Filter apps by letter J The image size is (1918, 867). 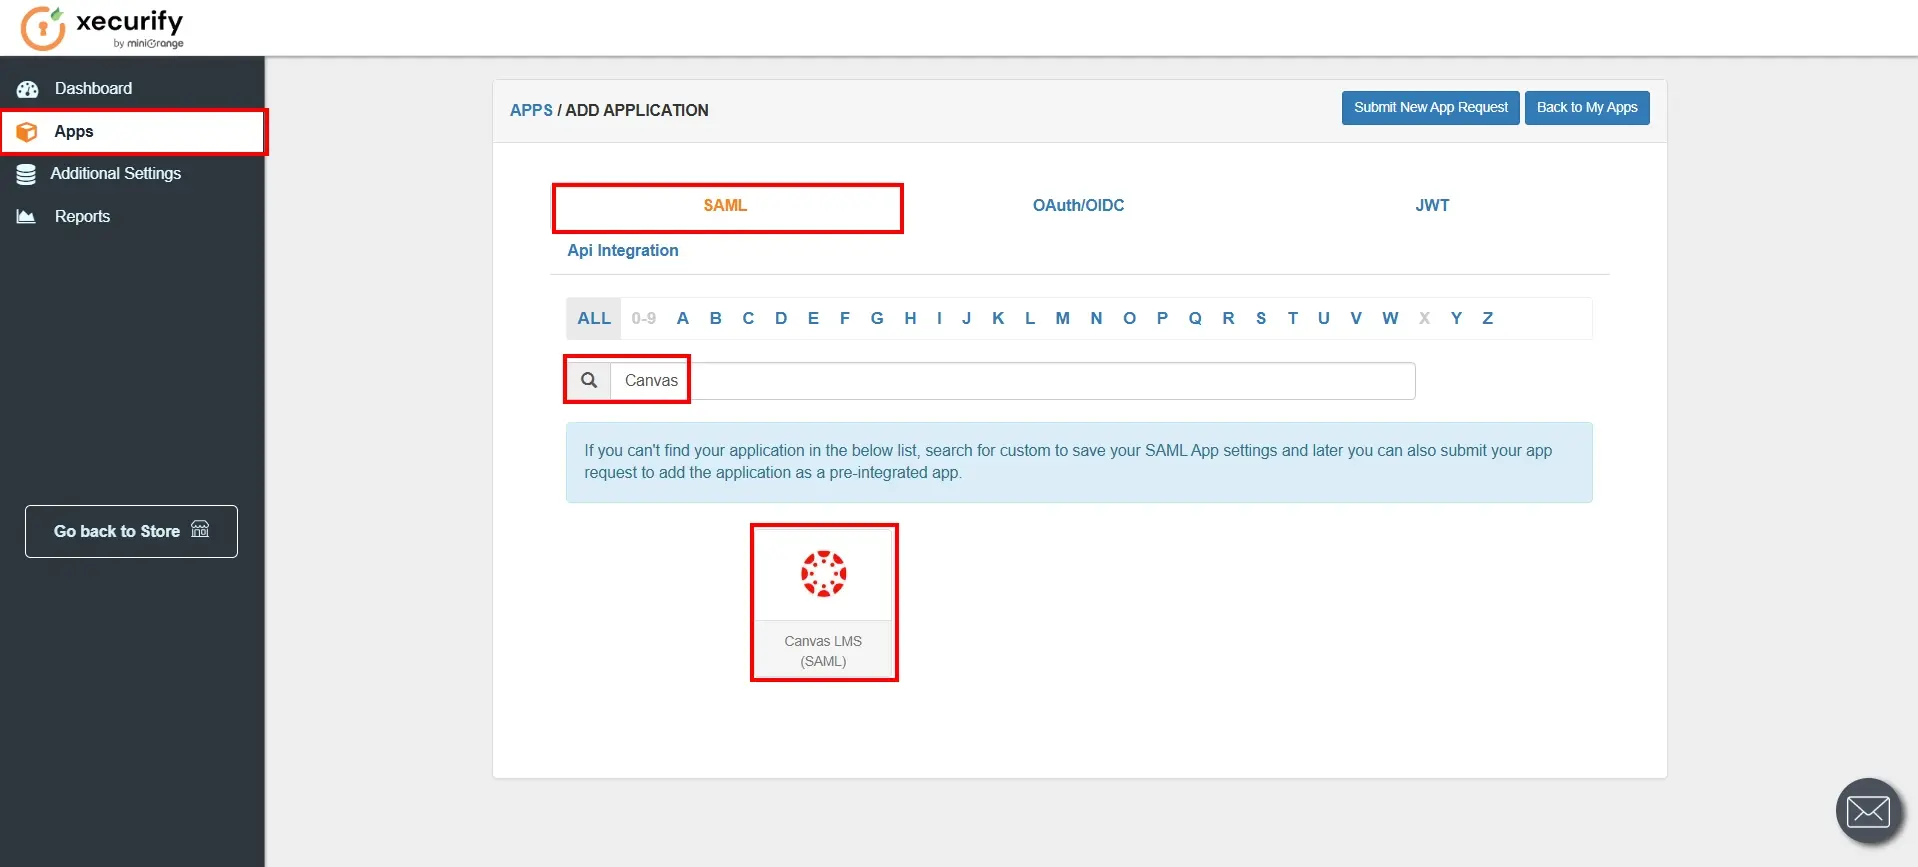tap(967, 318)
